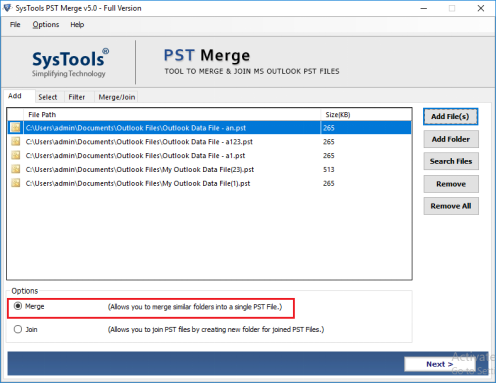
Task: Click the size value 513
Action: [329, 170]
